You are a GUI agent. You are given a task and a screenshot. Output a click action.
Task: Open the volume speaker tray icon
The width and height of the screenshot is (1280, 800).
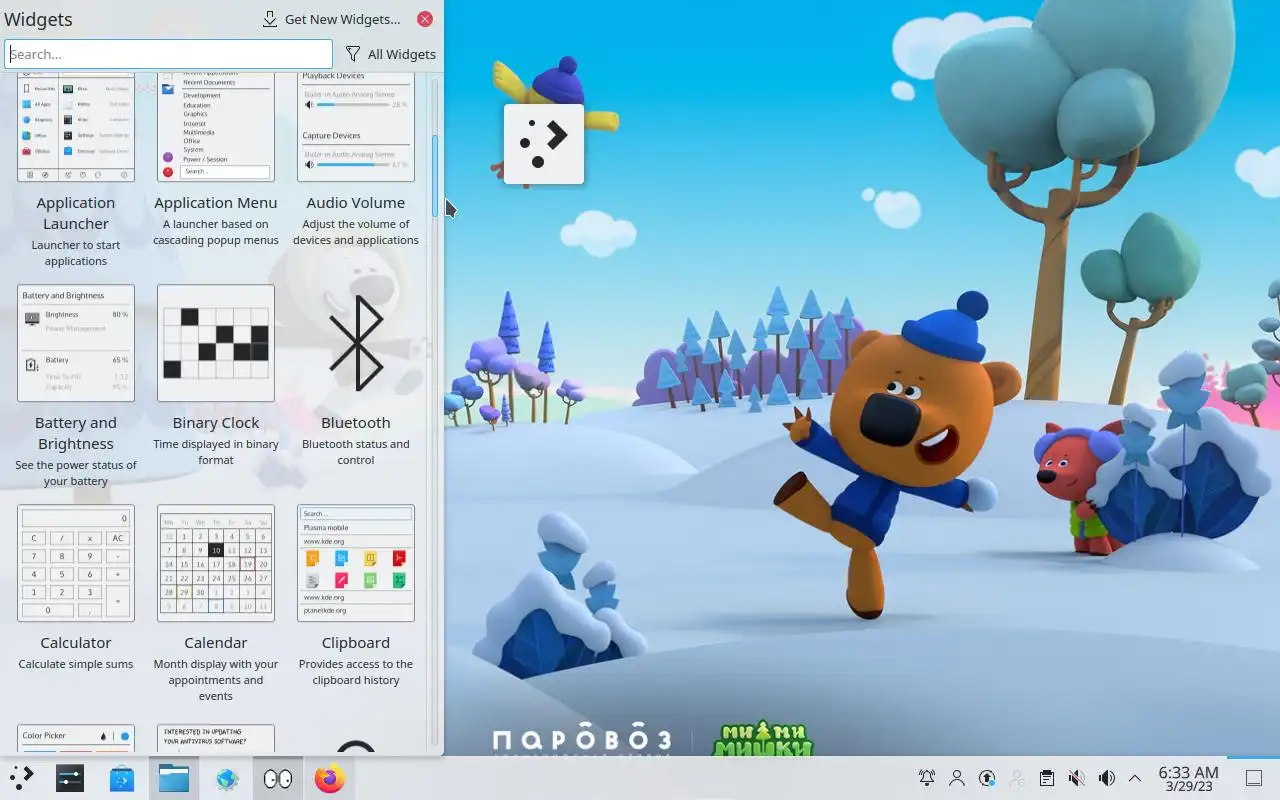pyautogui.click(x=1106, y=778)
